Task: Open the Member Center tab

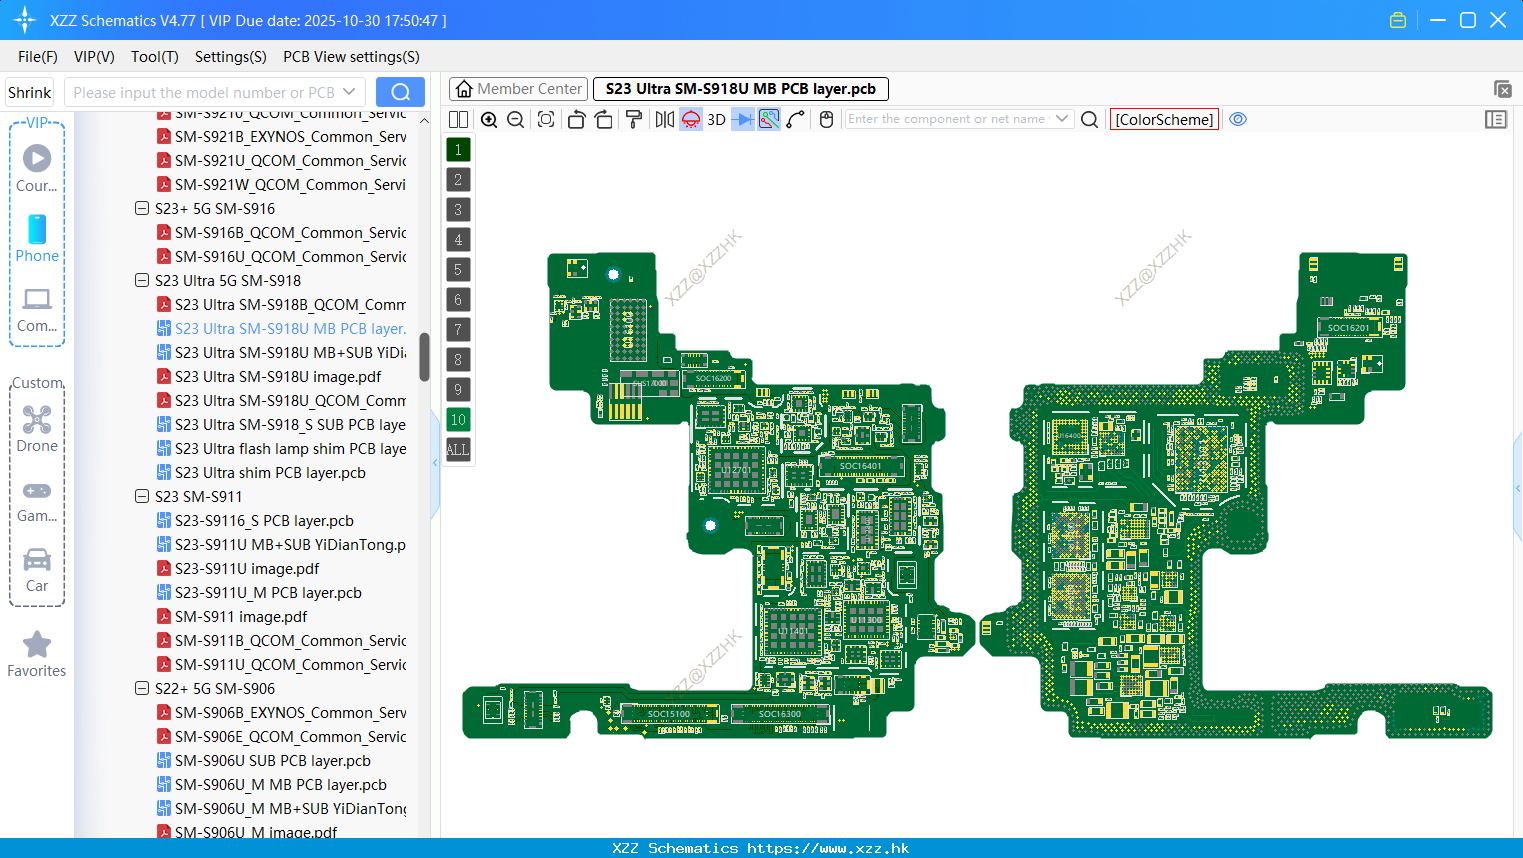Action: [518, 89]
